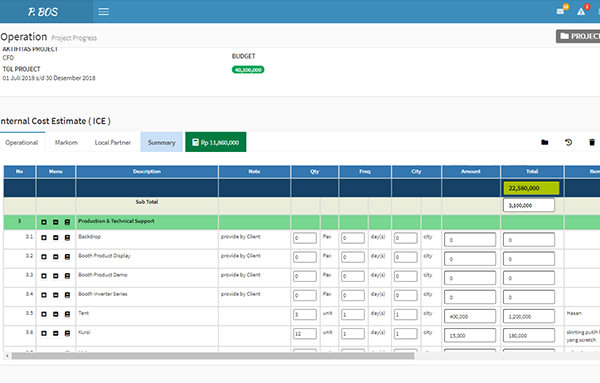This screenshot has height=383, width=600.
Task: Click the Amount field in Booth Product Display row
Action: [x=470, y=259]
